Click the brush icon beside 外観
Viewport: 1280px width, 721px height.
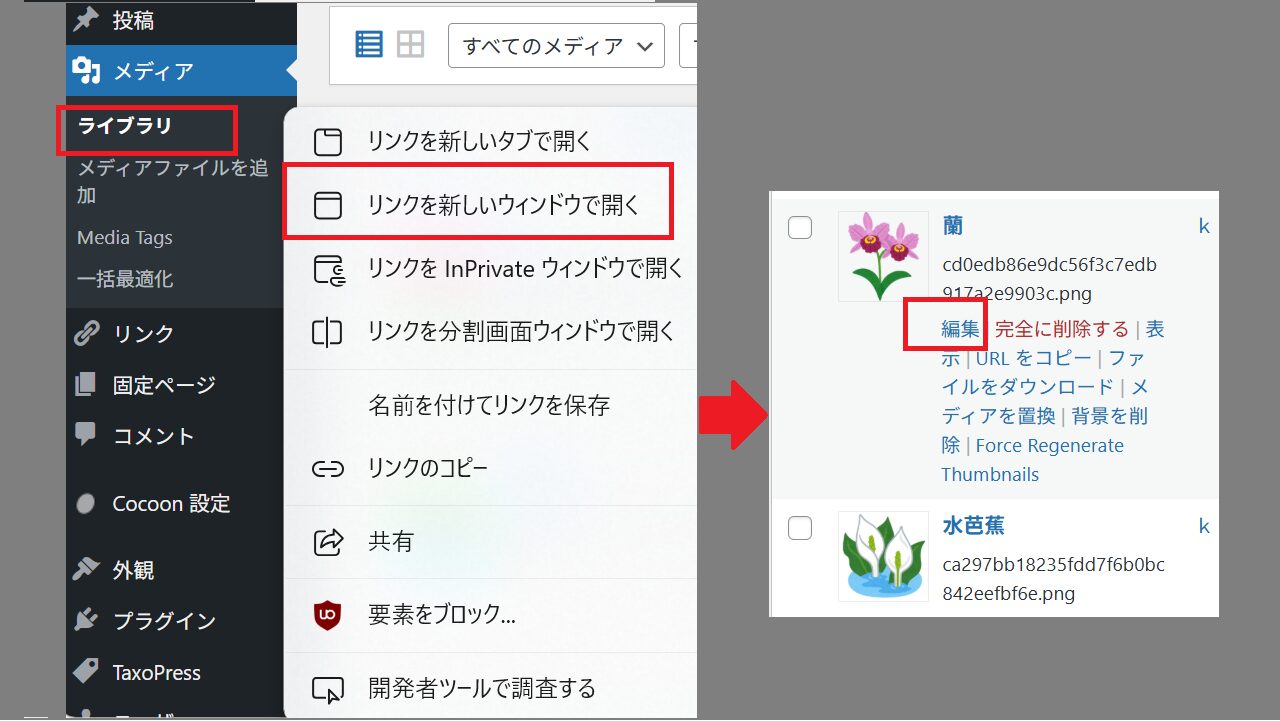(87, 570)
